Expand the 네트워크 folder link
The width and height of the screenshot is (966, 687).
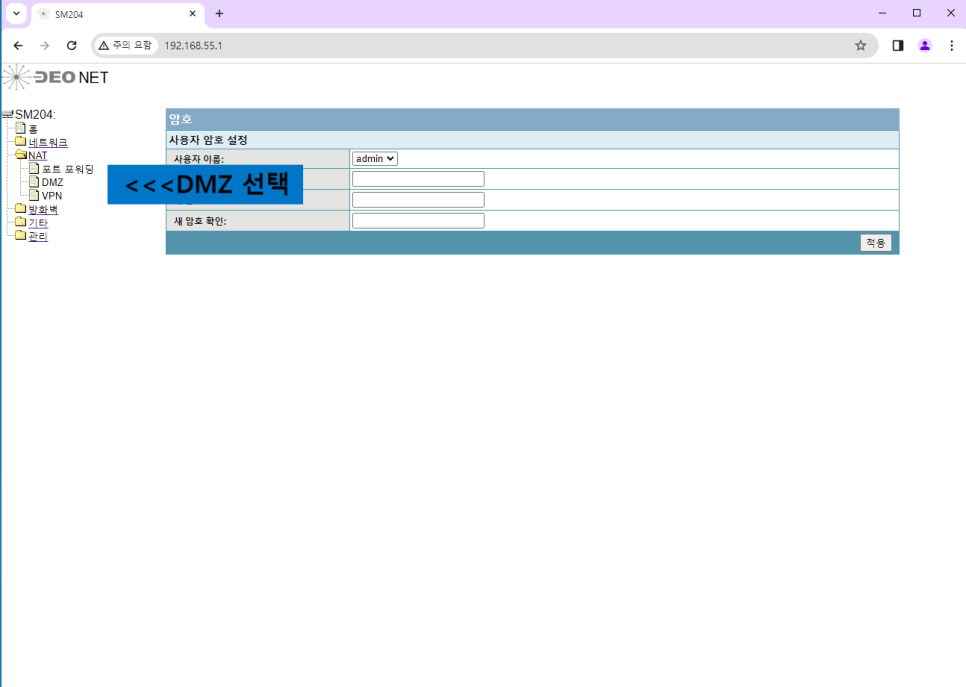(x=48, y=142)
